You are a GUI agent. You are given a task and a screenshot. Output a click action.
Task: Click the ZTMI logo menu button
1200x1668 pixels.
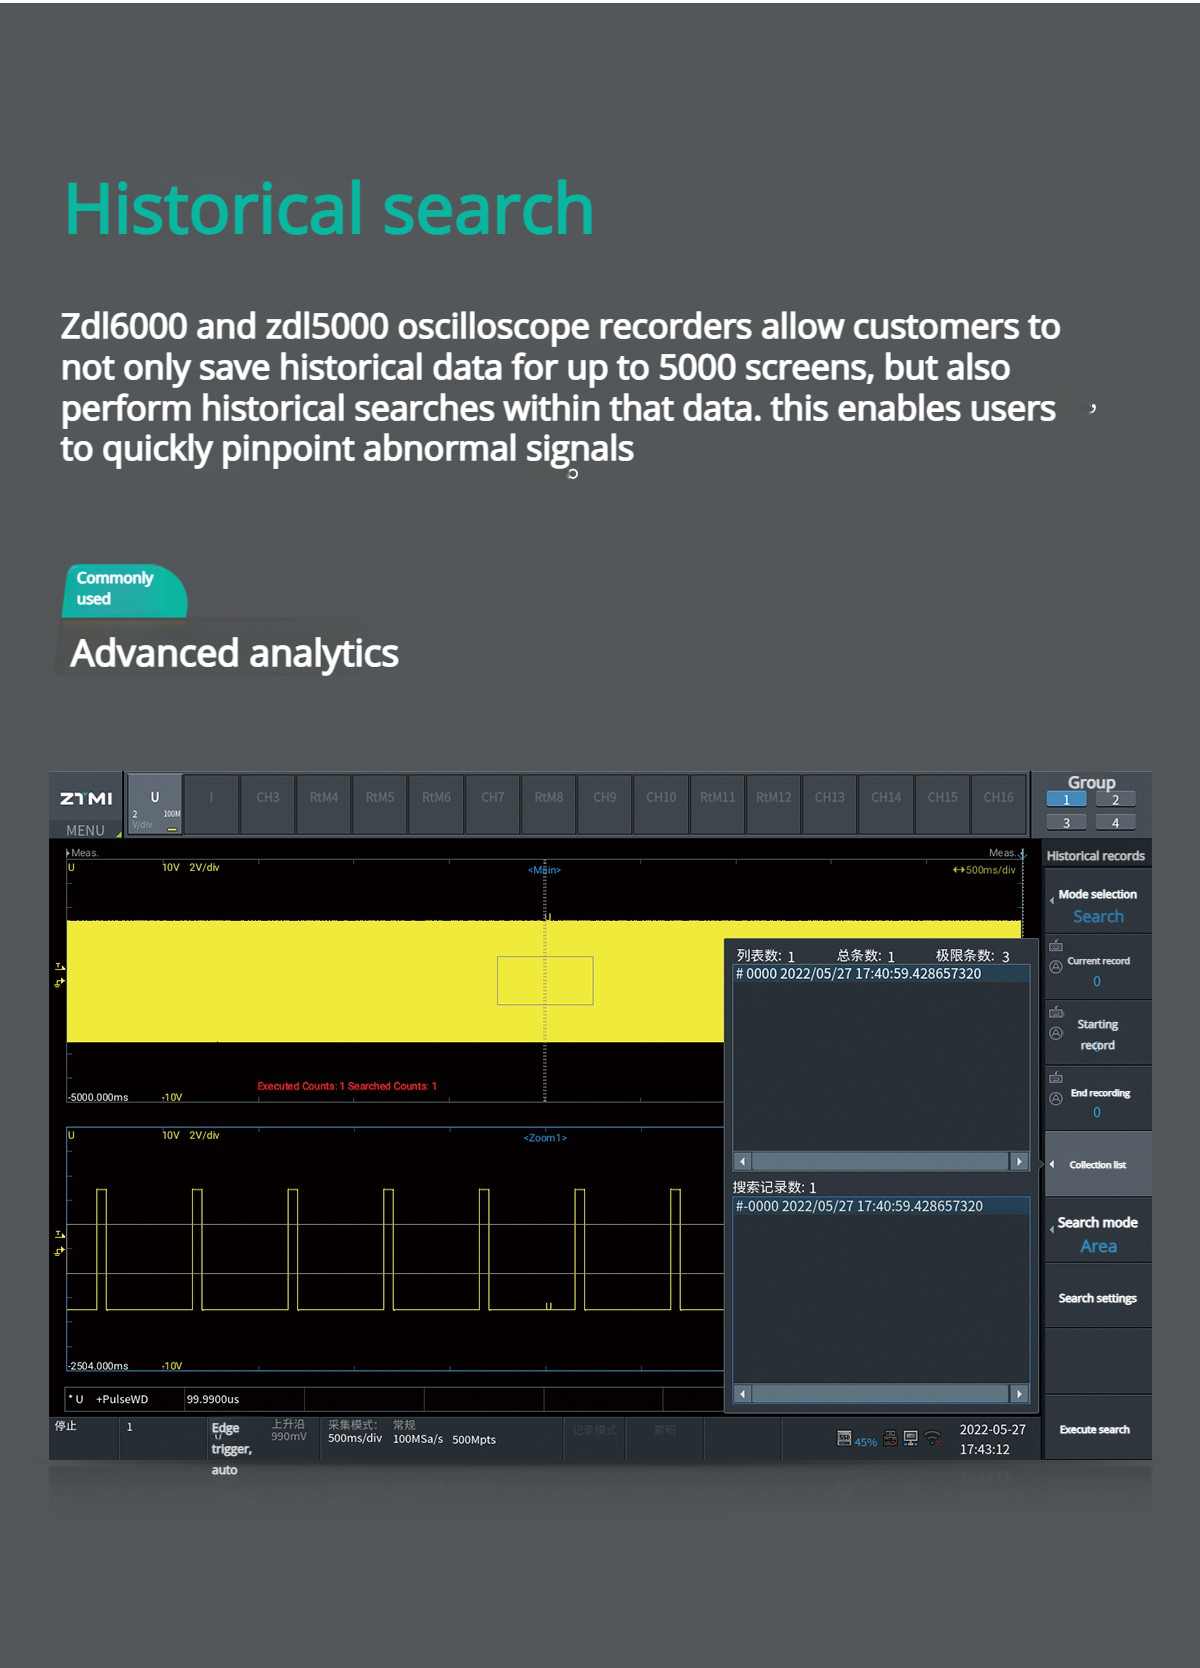(x=86, y=798)
